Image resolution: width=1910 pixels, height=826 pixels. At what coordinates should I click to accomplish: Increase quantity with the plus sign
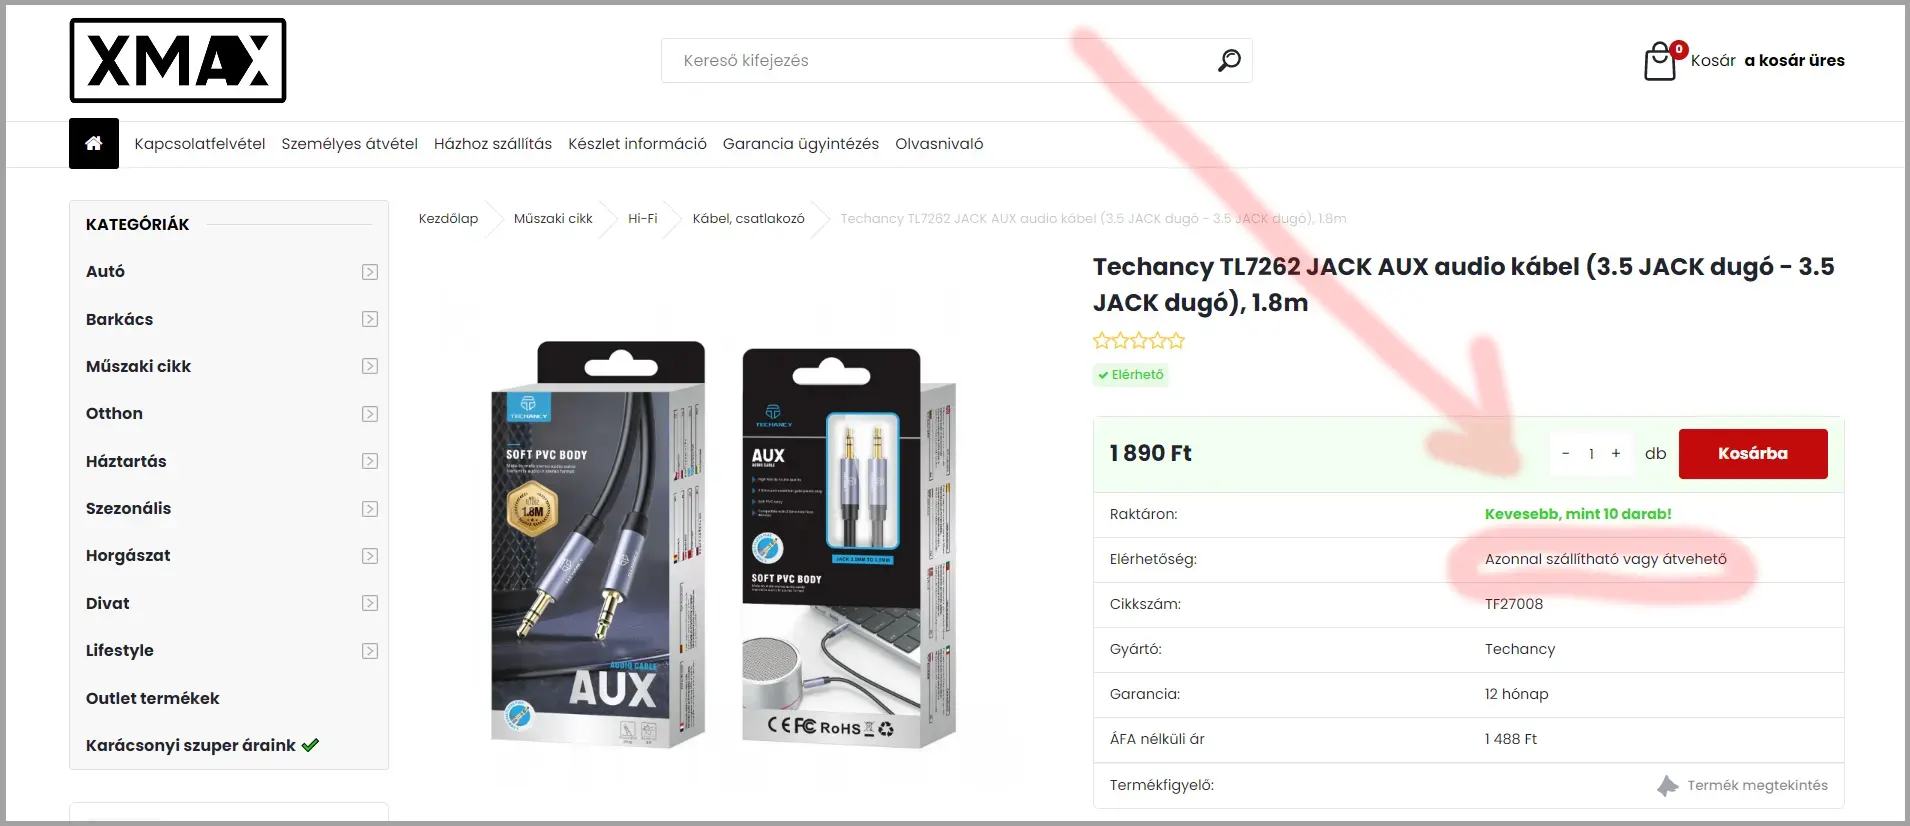(1616, 454)
